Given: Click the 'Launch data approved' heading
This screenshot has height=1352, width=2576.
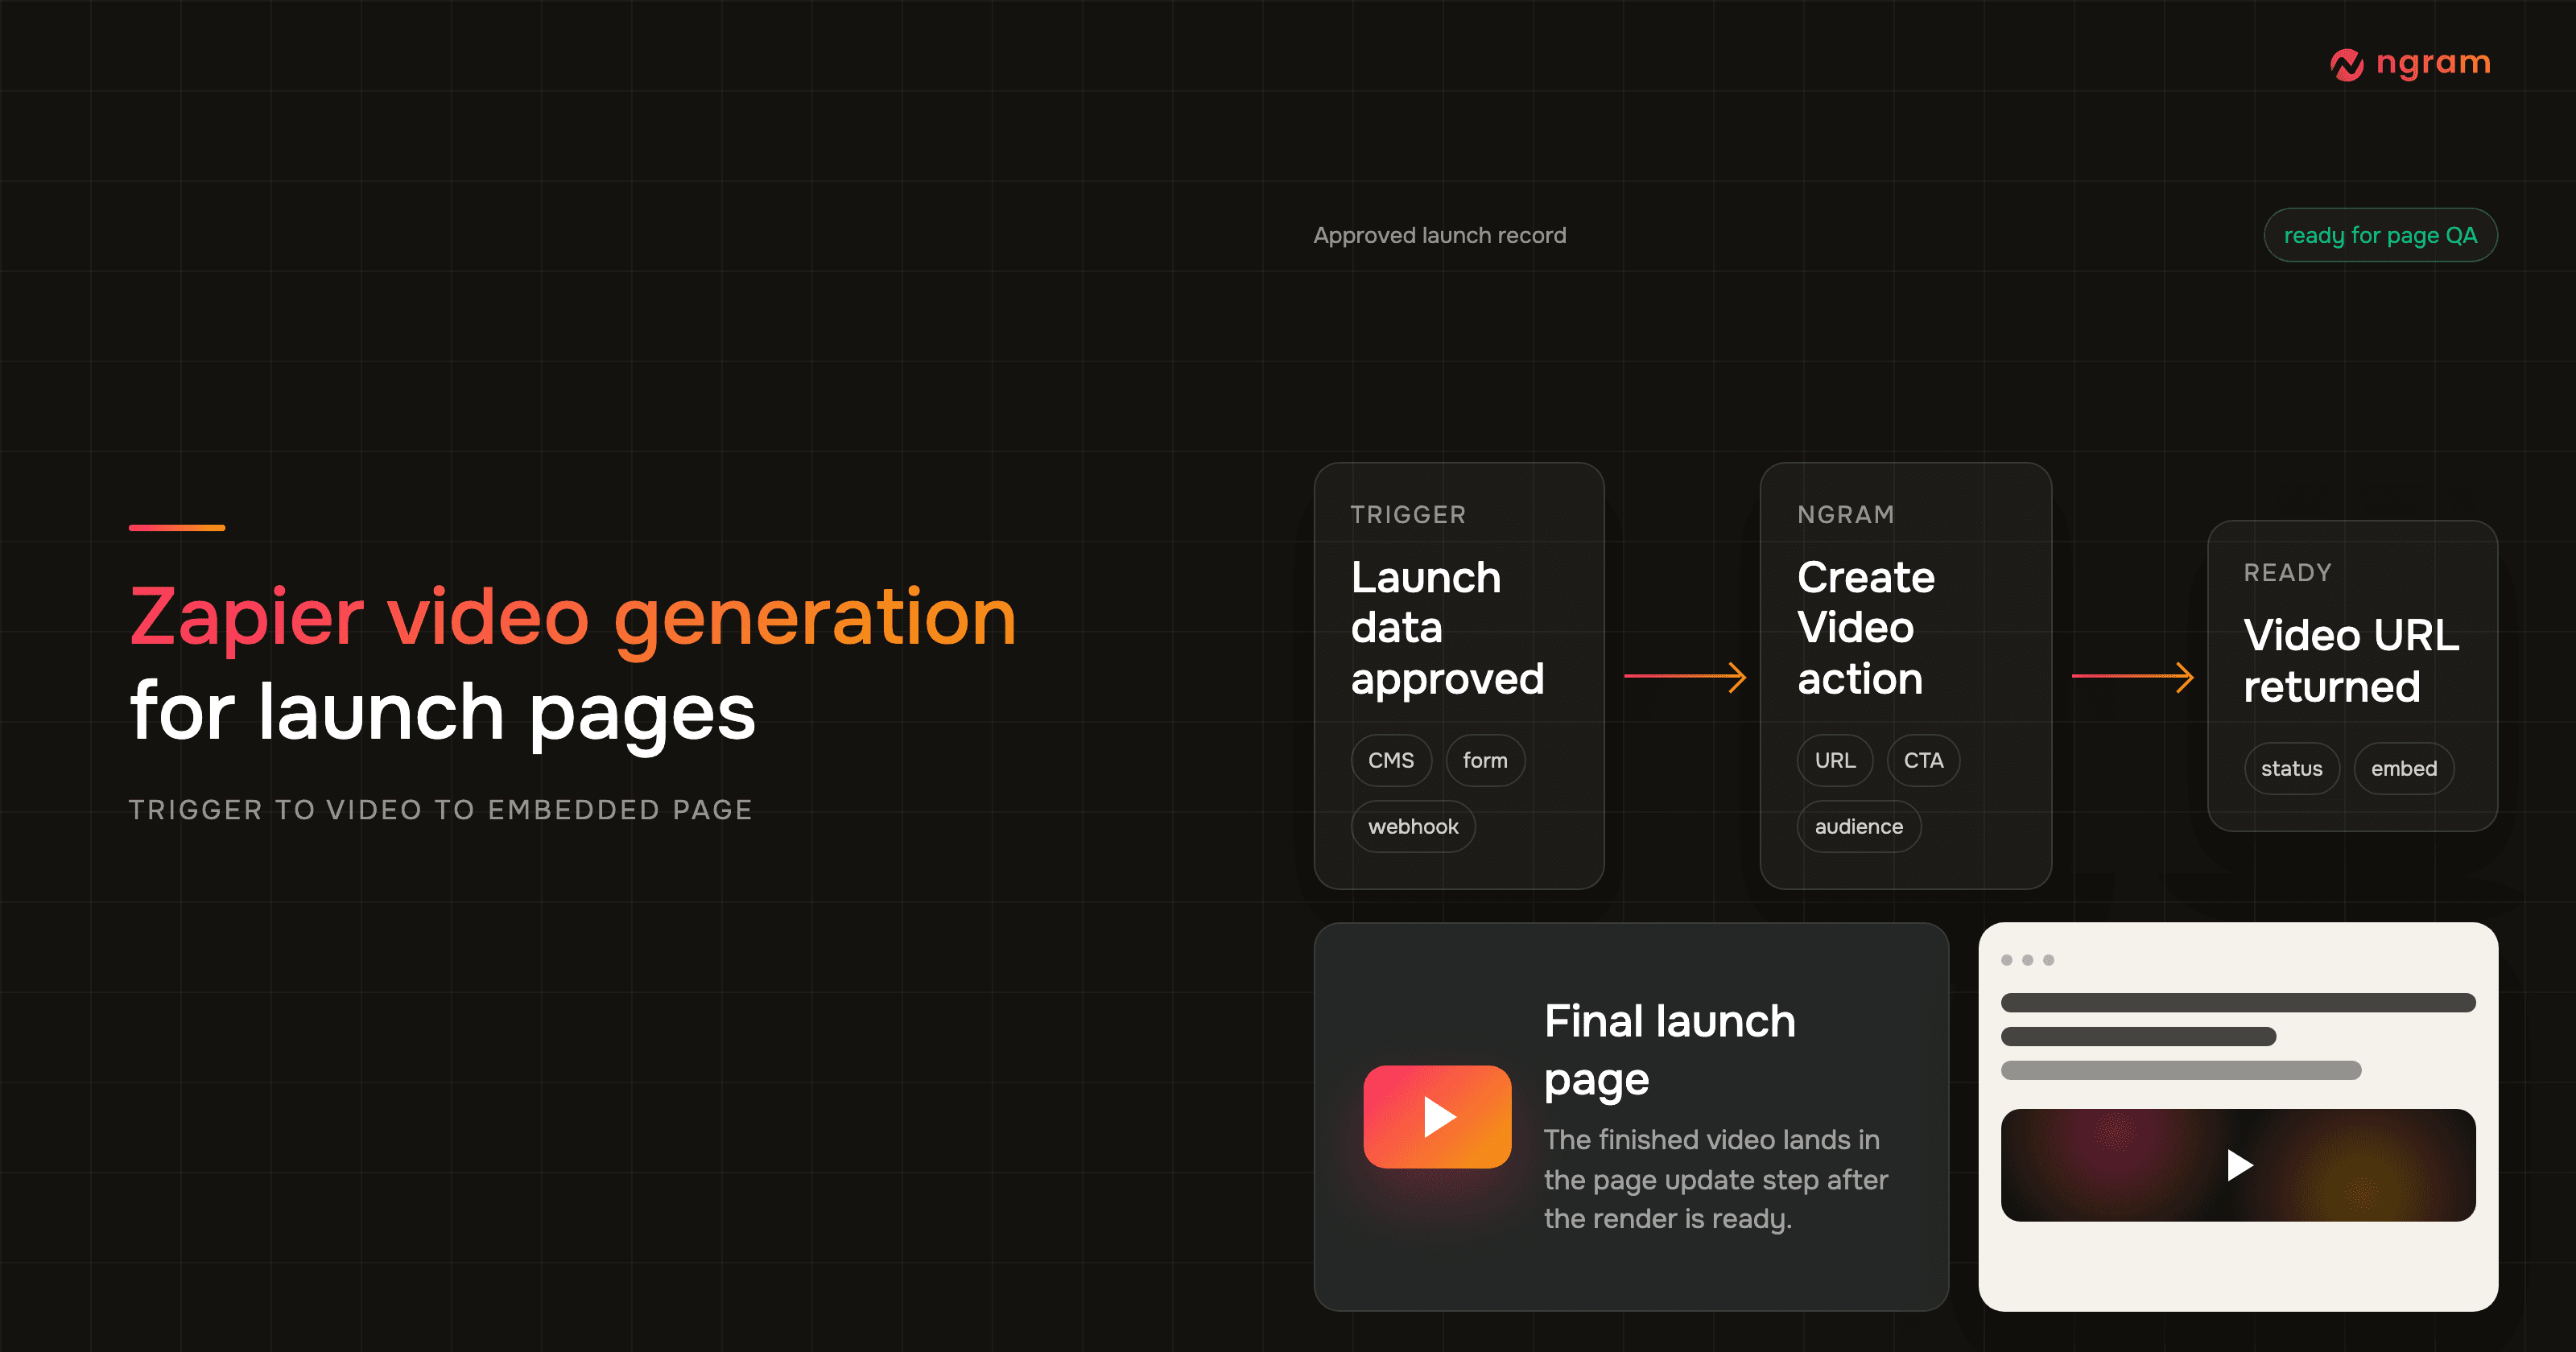Looking at the screenshot, I should (x=1447, y=628).
